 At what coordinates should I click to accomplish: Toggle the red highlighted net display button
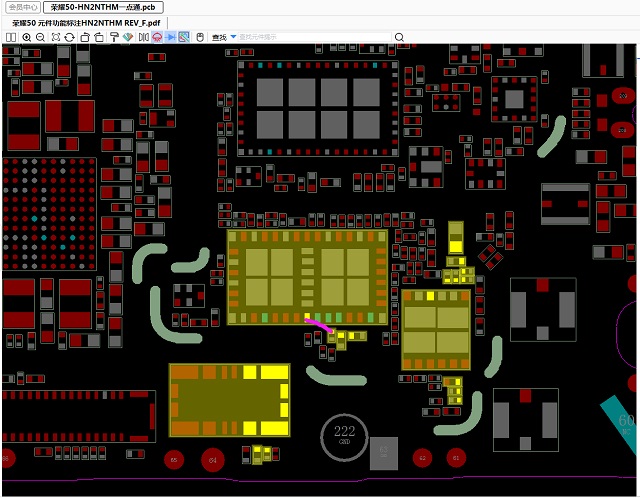(157, 37)
